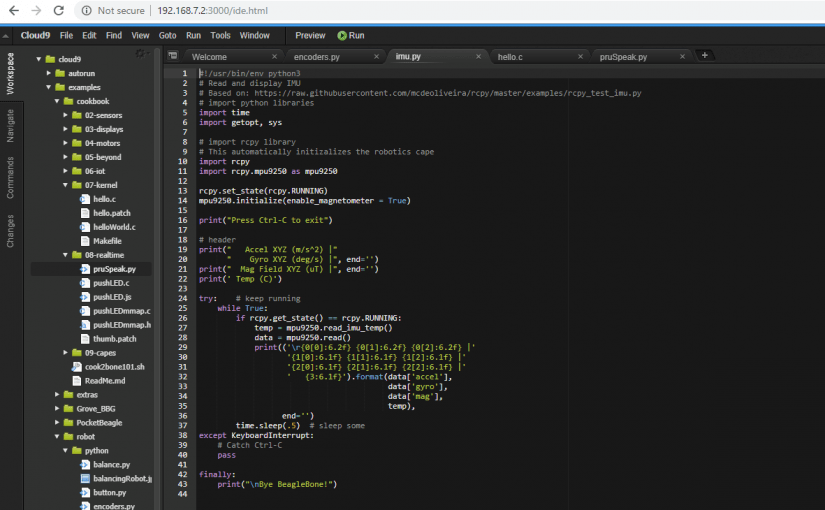Close the imu.py tab
The height and width of the screenshot is (510, 825).
pyautogui.click(x=478, y=56)
